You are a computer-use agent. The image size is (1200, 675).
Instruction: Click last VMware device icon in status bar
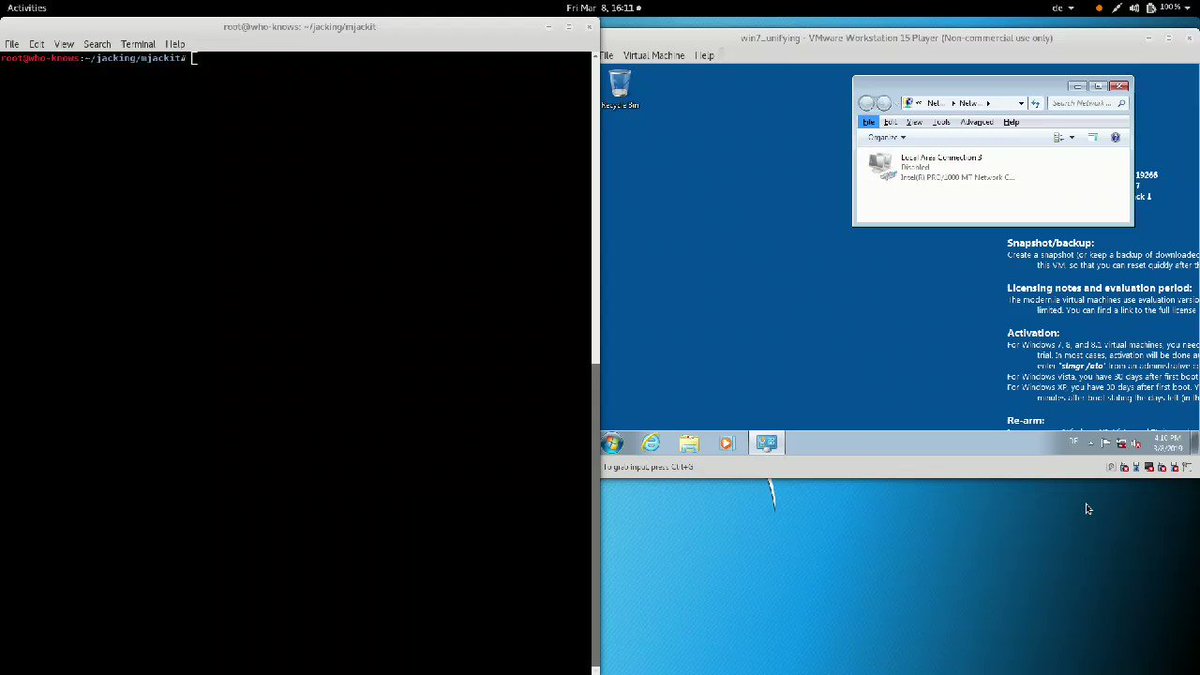tap(1187, 467)
